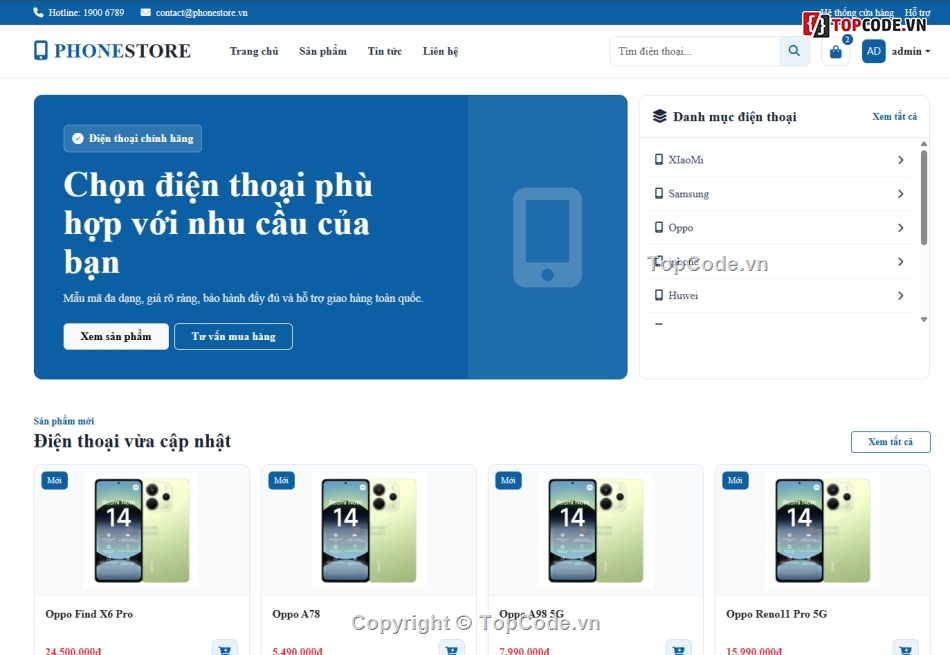
Task: Add Oppo A98 5G to cart
Action: point(679,648)
